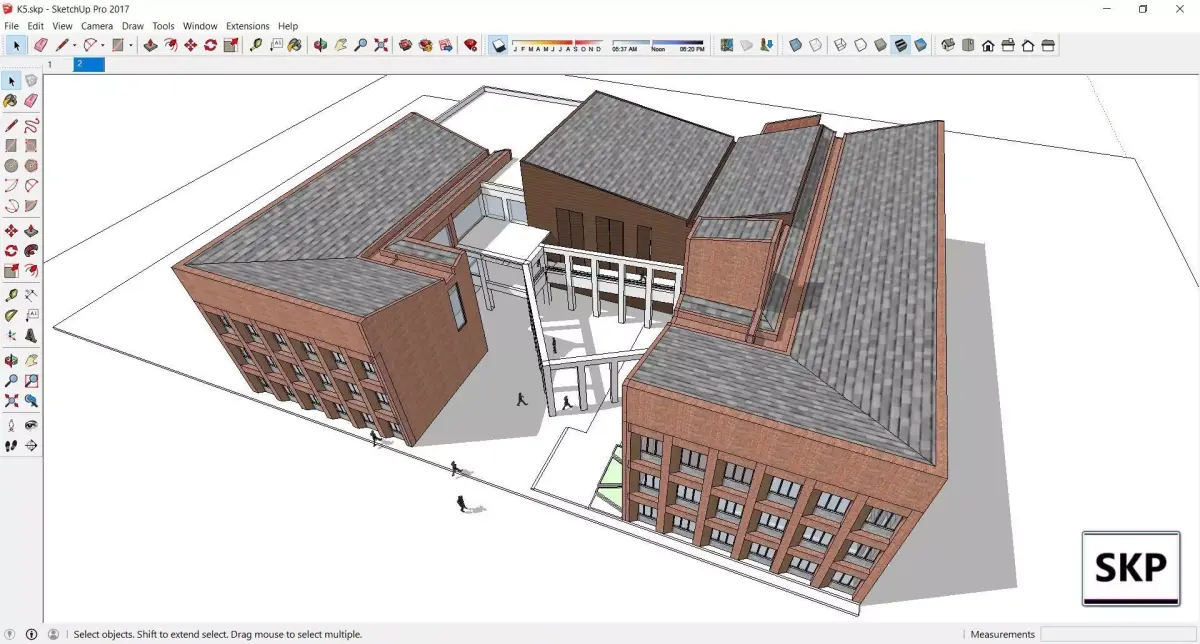Select the Pie arc tool
This screenshot has width=1200, height=644.
pyautogui.click(x=31, y=206)
